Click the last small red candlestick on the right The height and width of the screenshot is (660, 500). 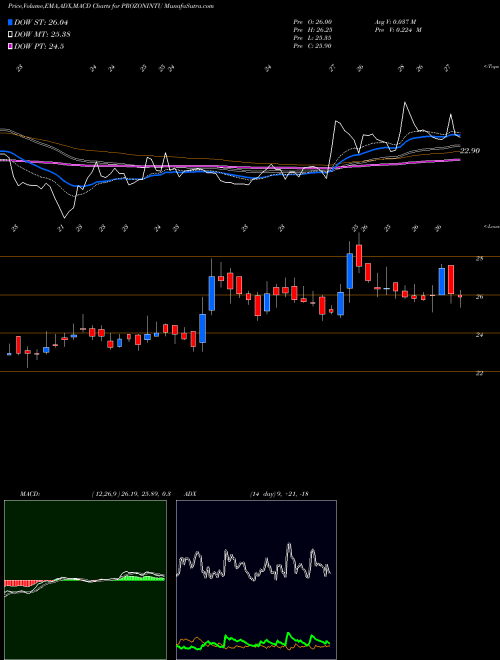point(460,296)
